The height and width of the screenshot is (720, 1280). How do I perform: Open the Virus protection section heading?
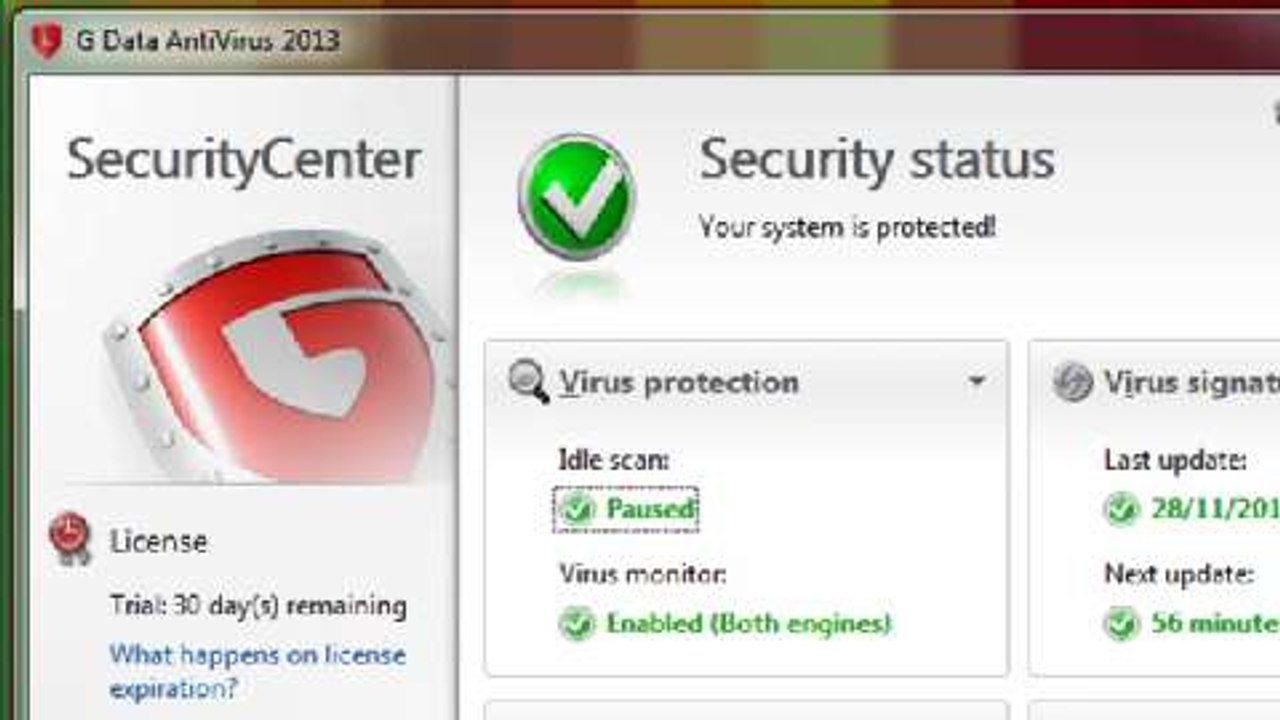tap(679, 382)
